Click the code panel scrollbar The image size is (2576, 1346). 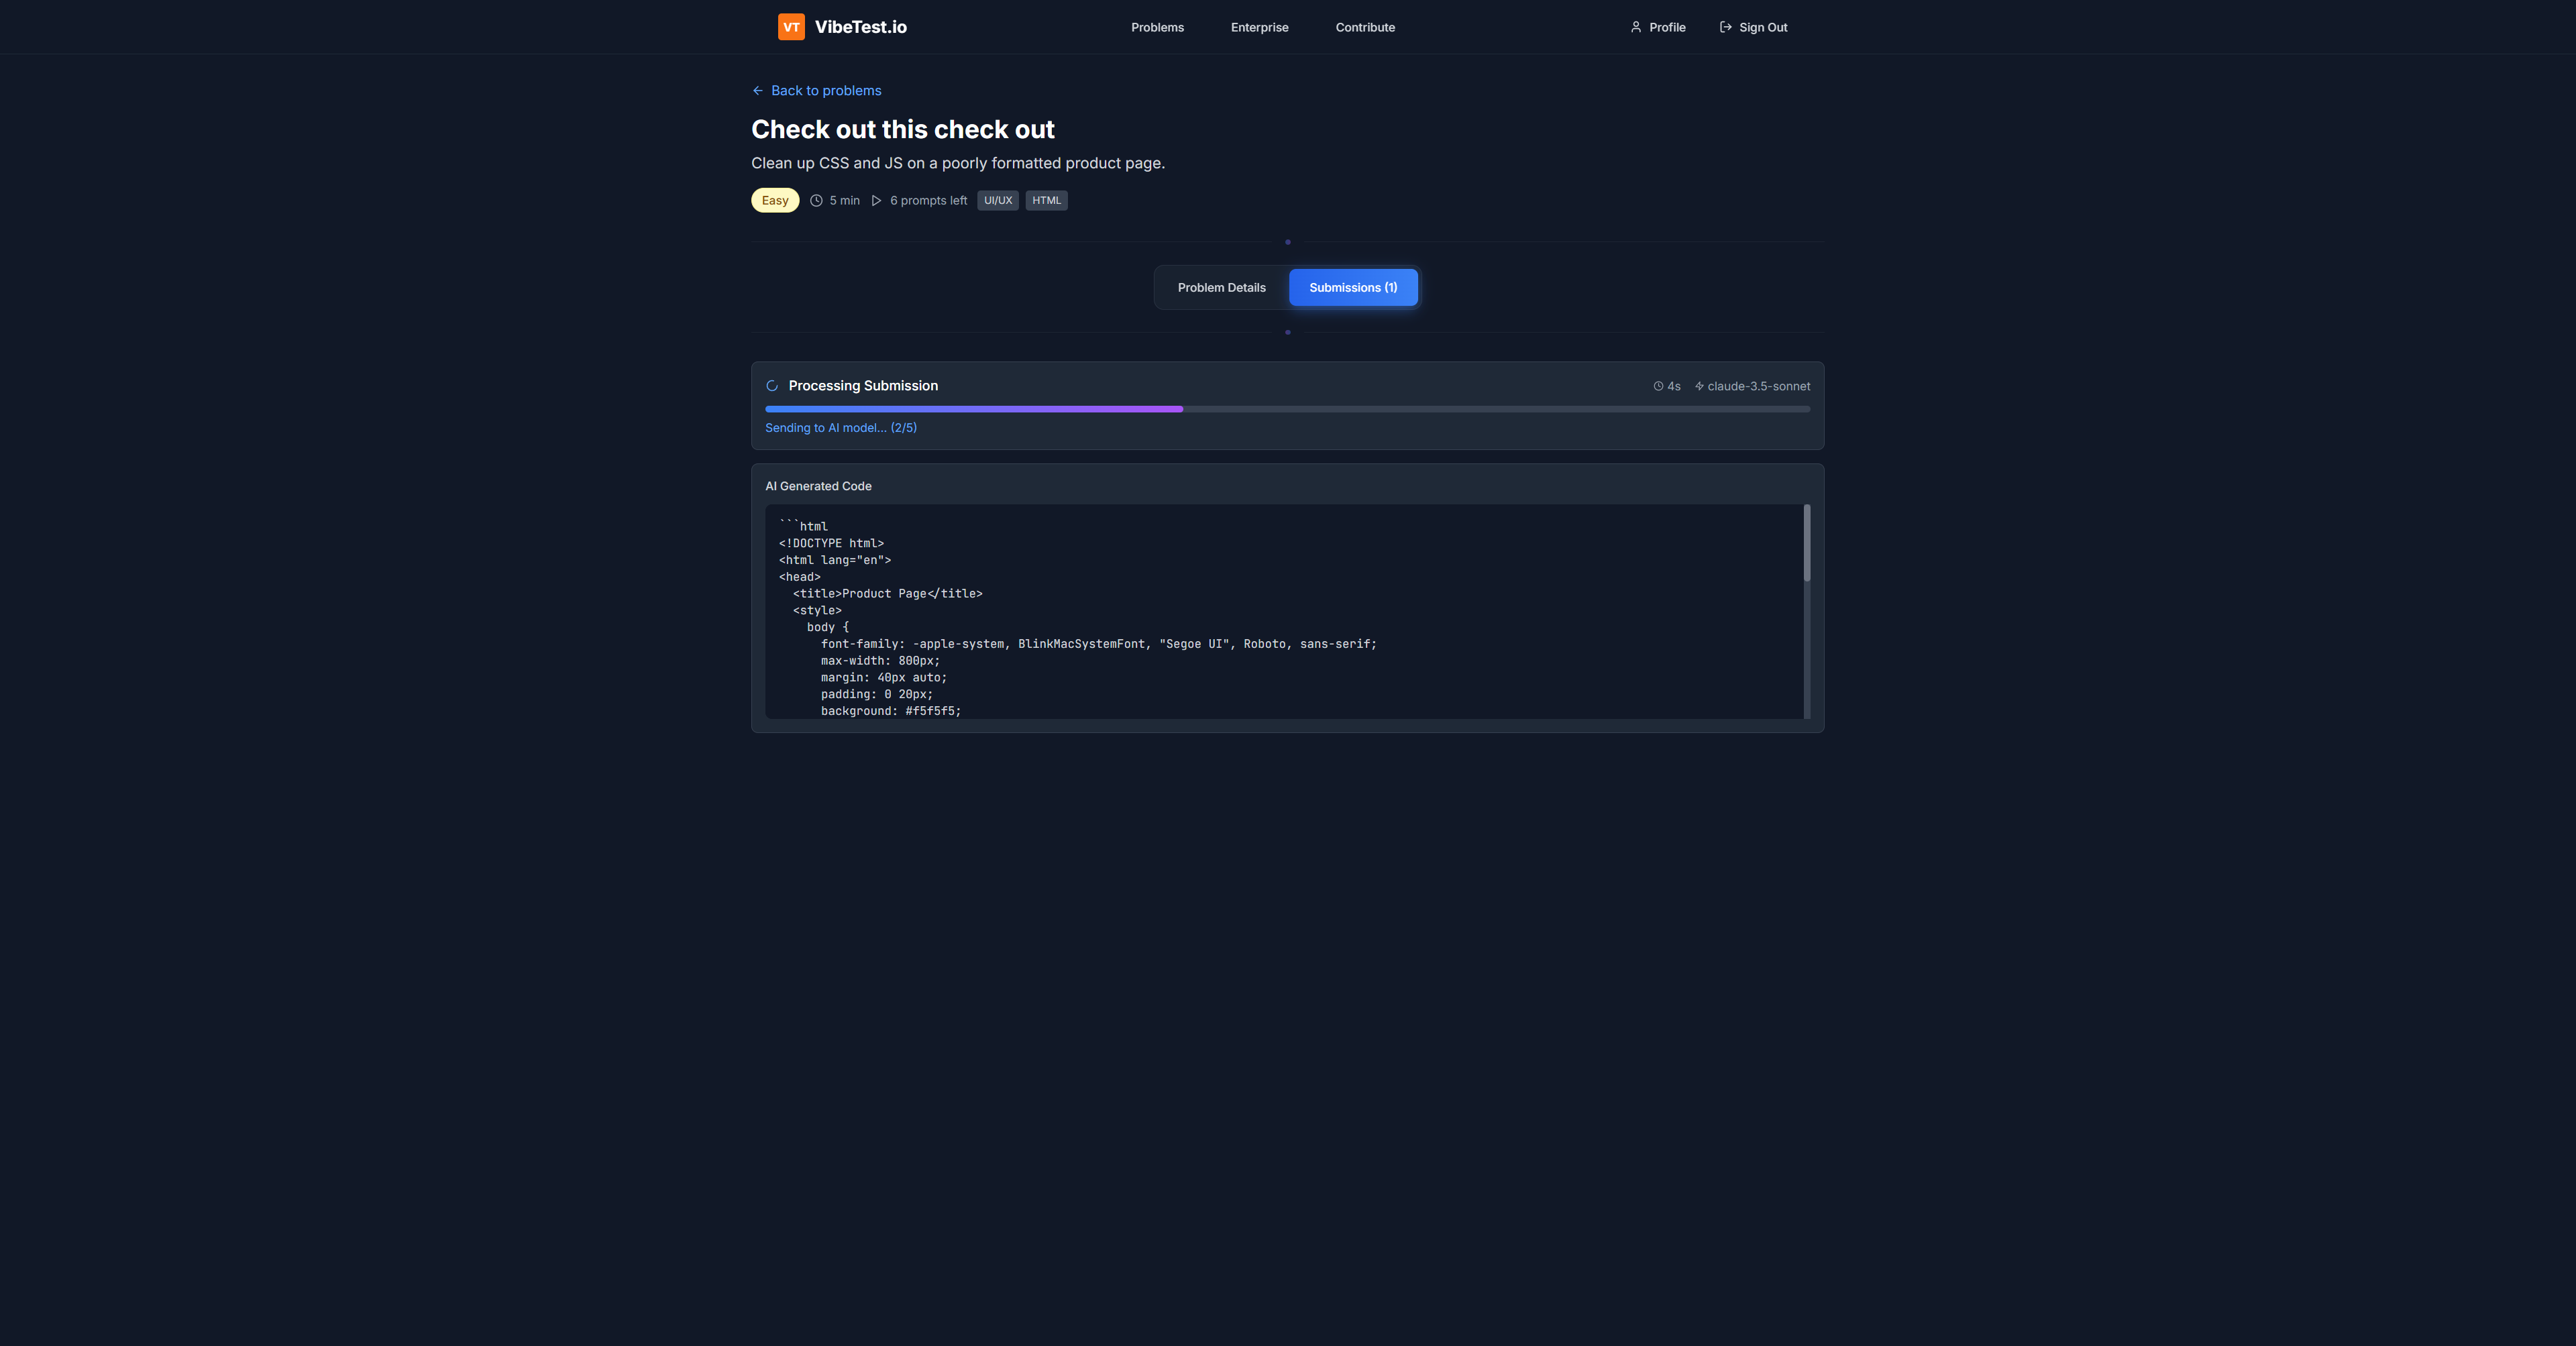coord(1806,544)
